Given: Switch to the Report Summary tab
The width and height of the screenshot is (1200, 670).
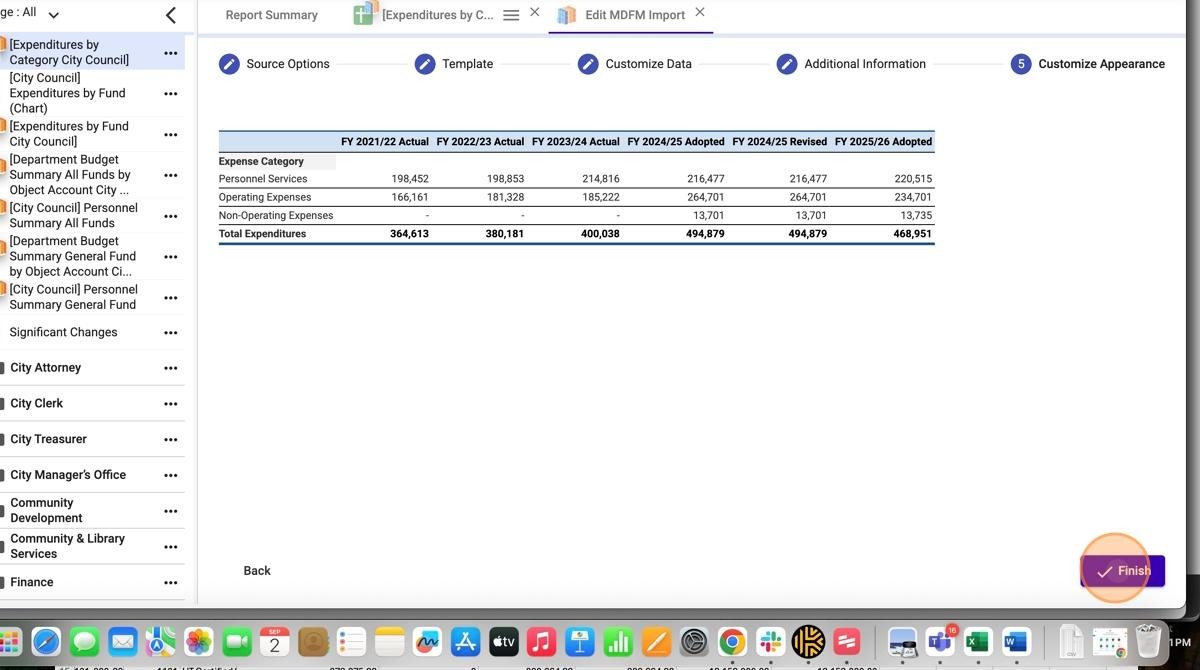Looking at the screenshot, I should pyautogui.click(x=272, y=15).
